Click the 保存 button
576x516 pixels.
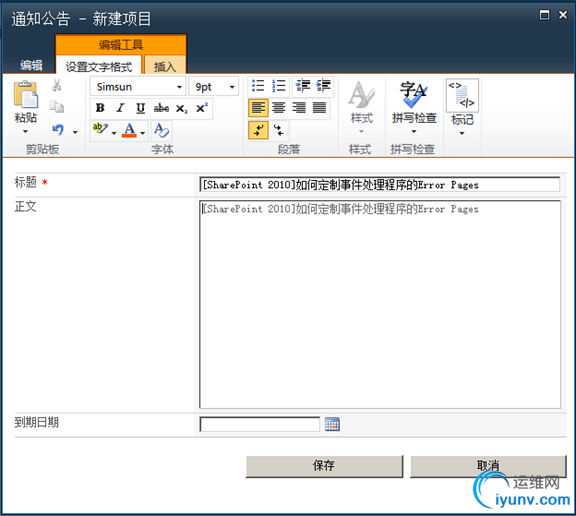[324, 466]
